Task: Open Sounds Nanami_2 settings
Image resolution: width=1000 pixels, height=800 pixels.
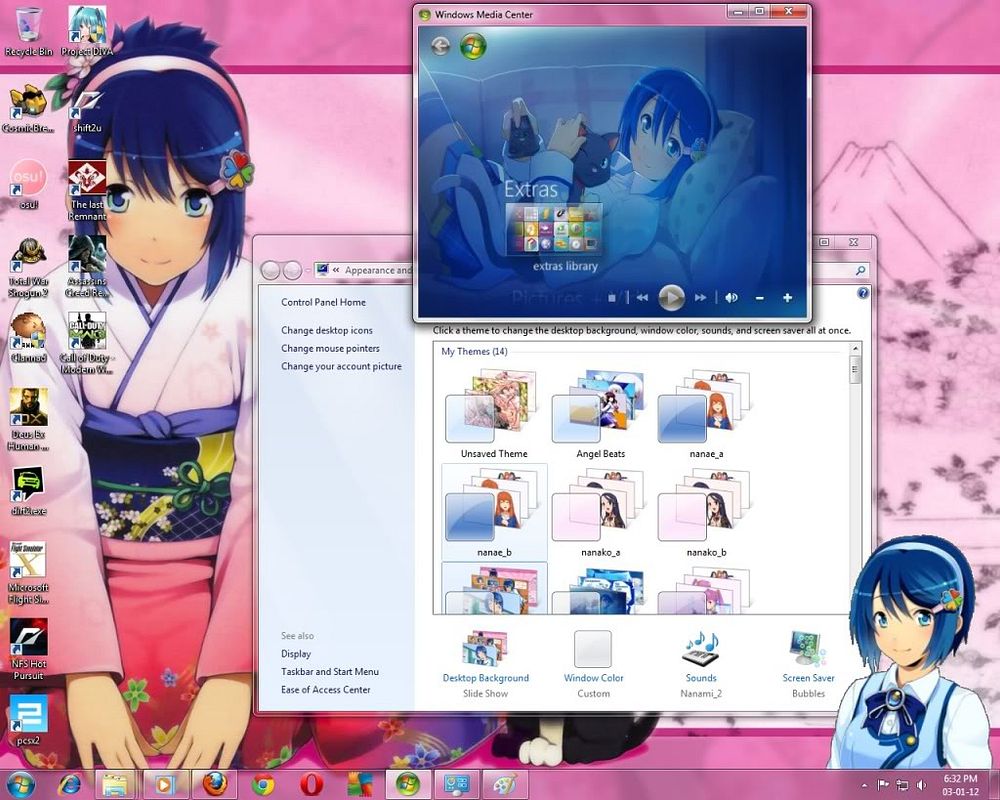Action: 701,664
